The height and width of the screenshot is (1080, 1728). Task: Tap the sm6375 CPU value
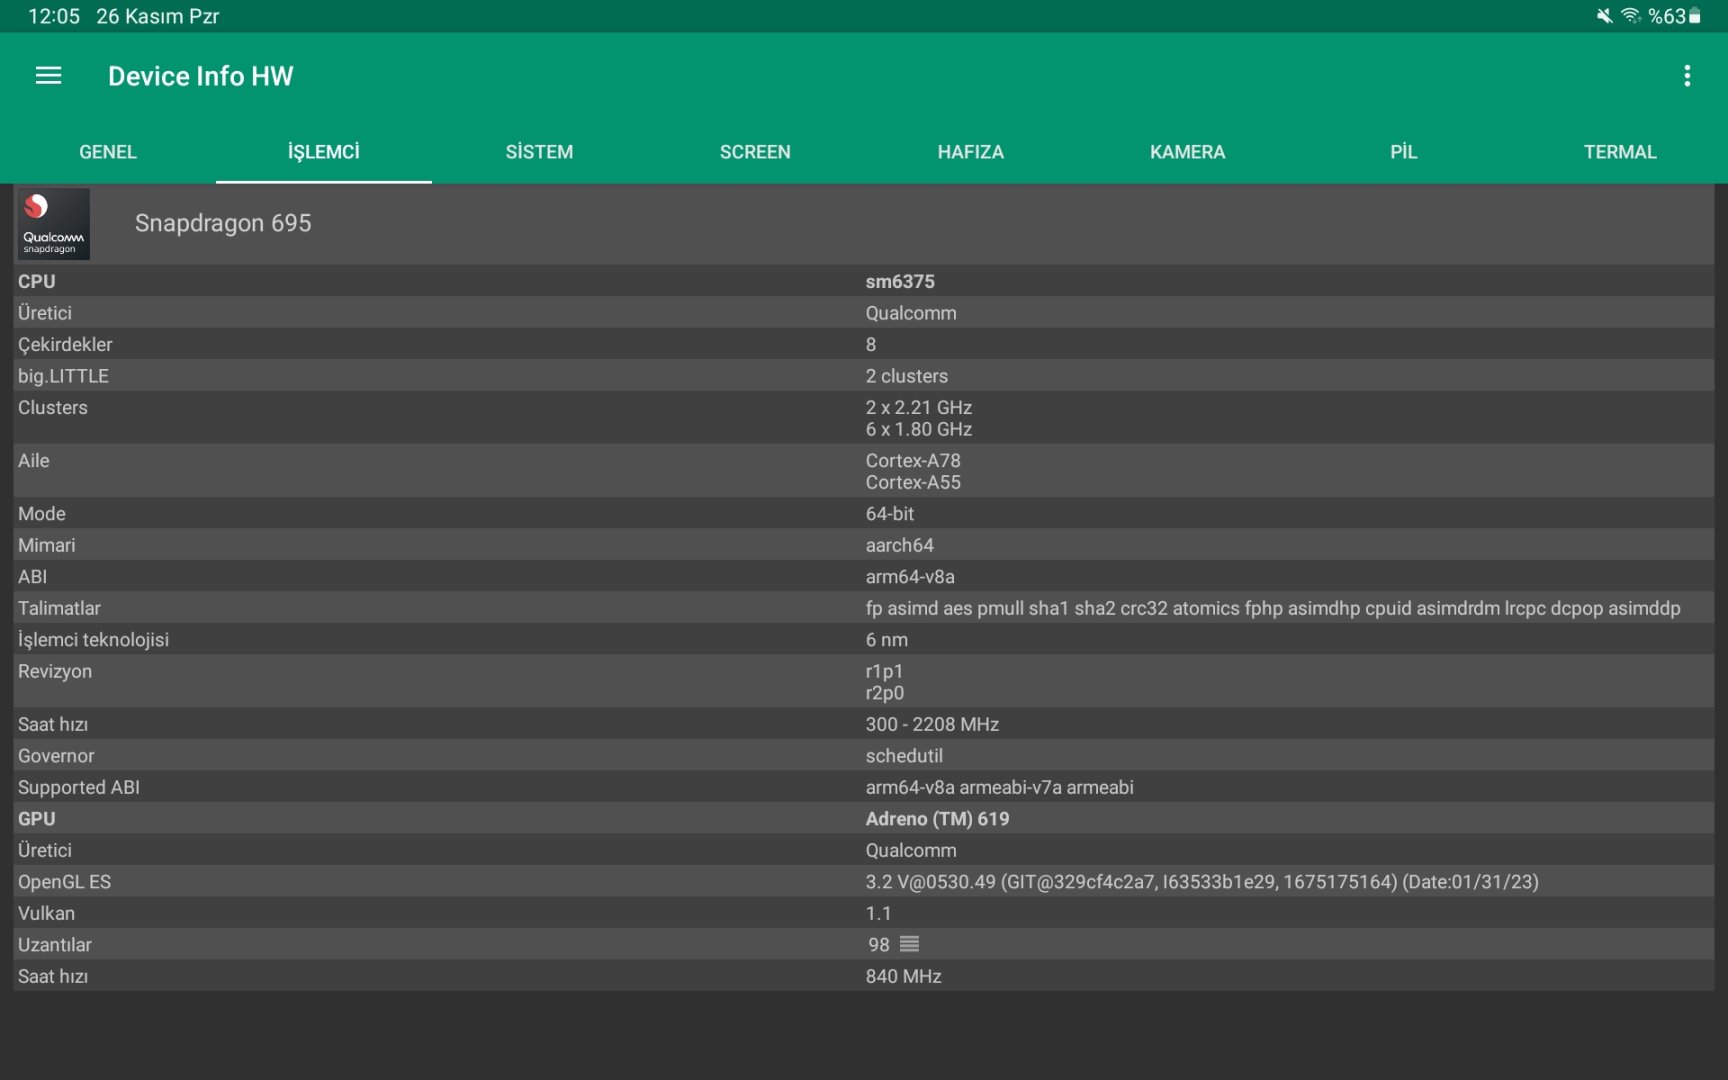(x=900, y=282)
